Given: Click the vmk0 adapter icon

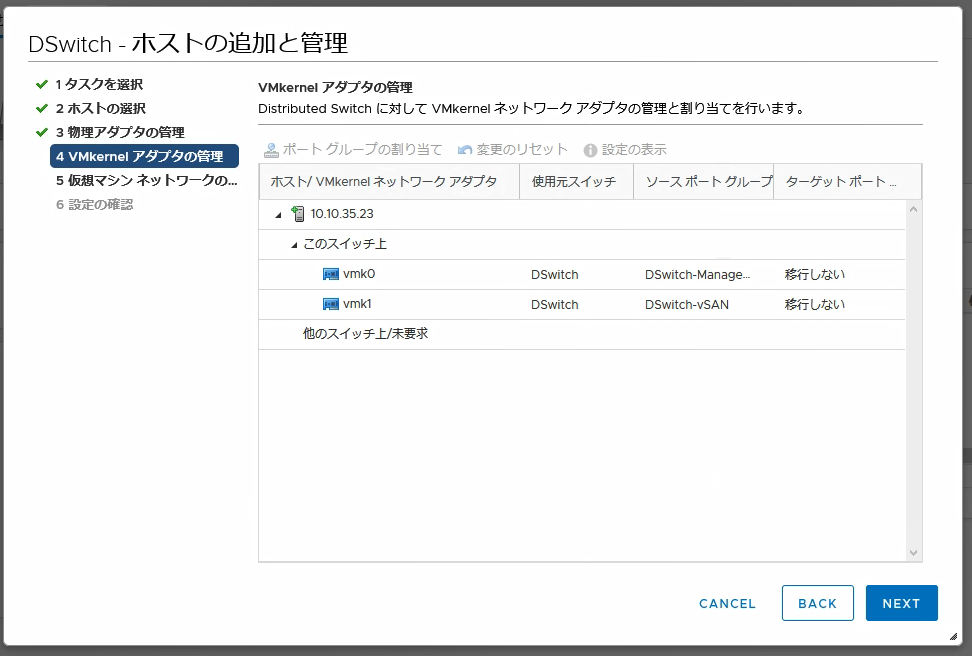Looking at the screenshot, I should point(331,274).
